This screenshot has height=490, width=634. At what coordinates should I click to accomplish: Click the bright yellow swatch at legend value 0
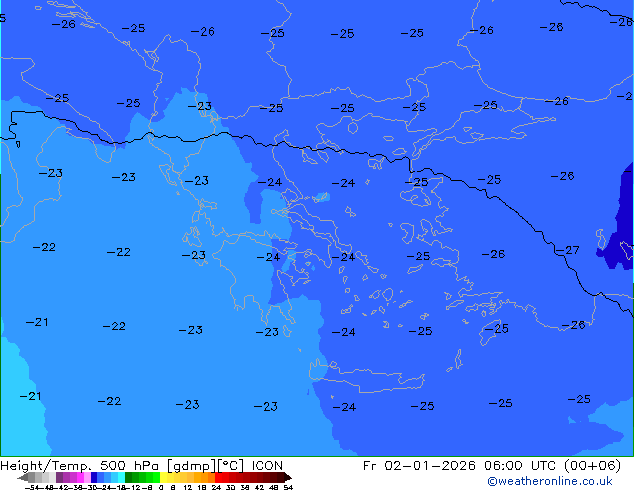(163, 477)
